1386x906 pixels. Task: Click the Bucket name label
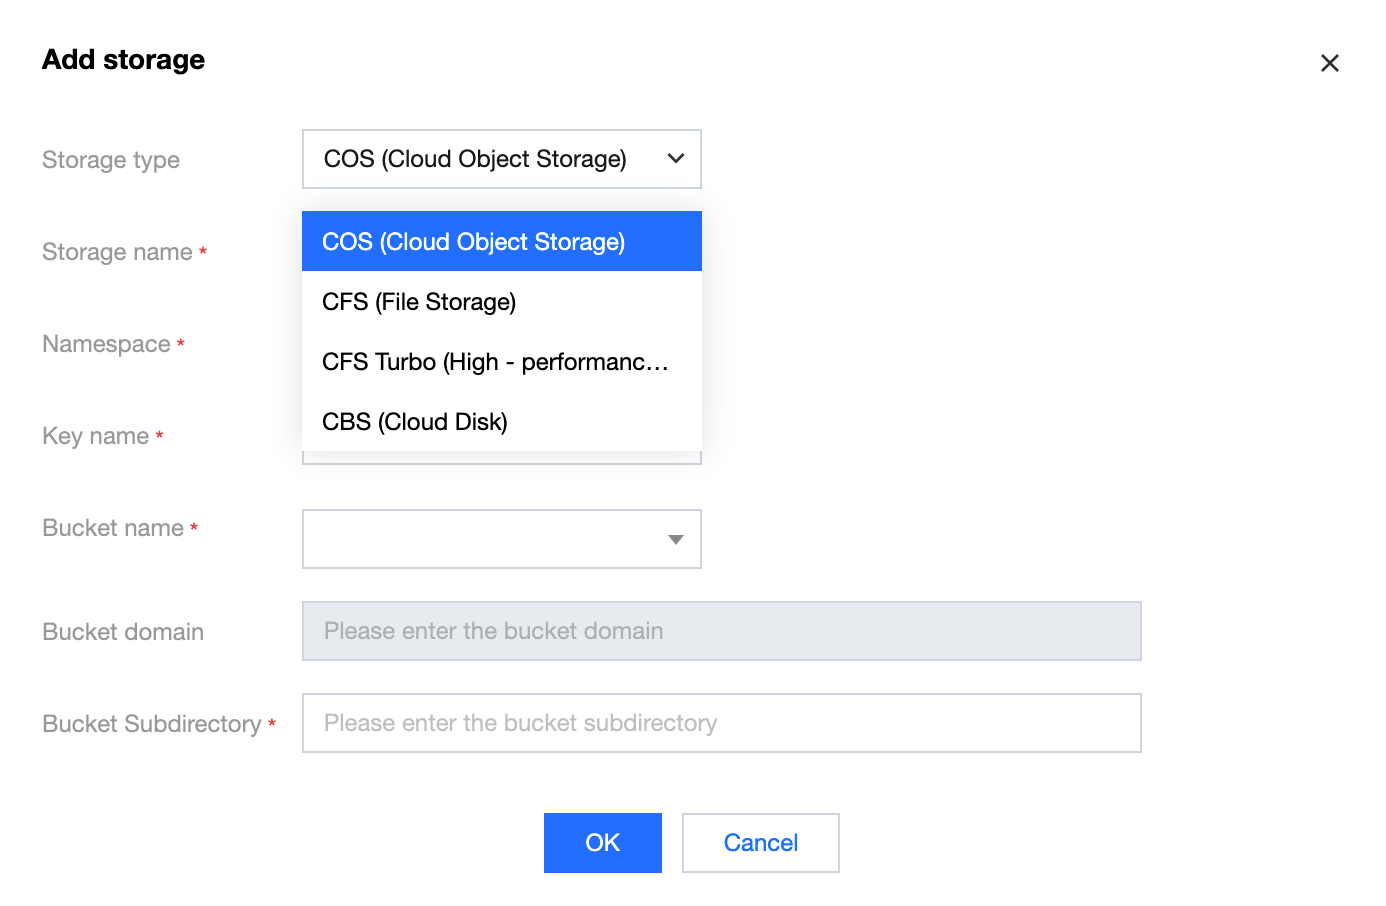point(113,528)
